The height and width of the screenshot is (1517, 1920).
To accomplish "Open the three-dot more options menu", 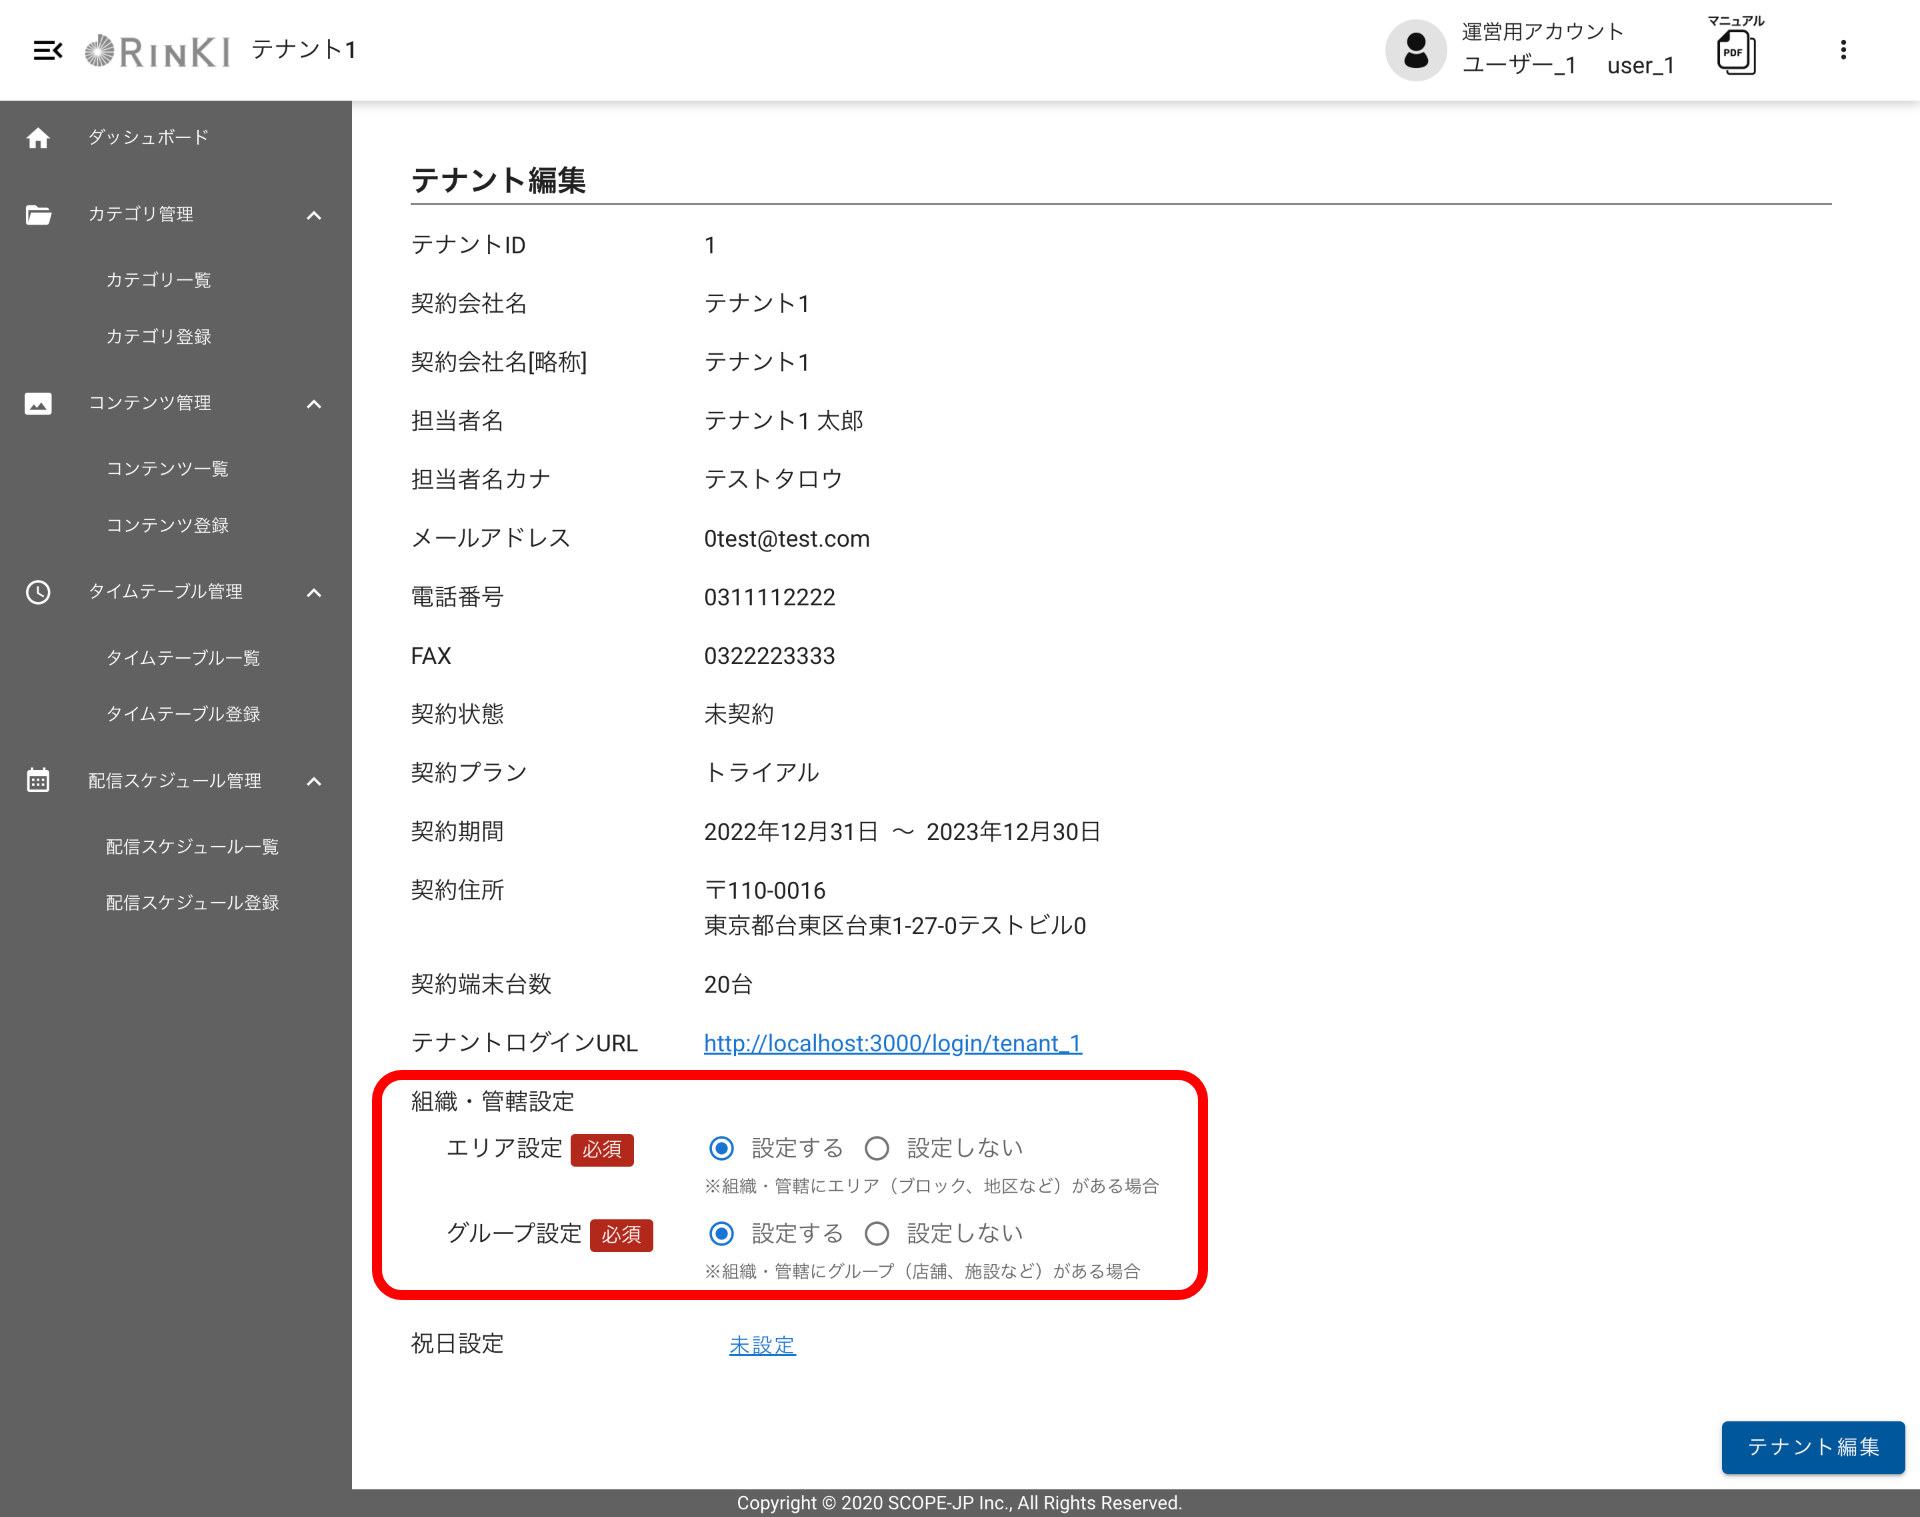I will click(x=1843, y=50).
